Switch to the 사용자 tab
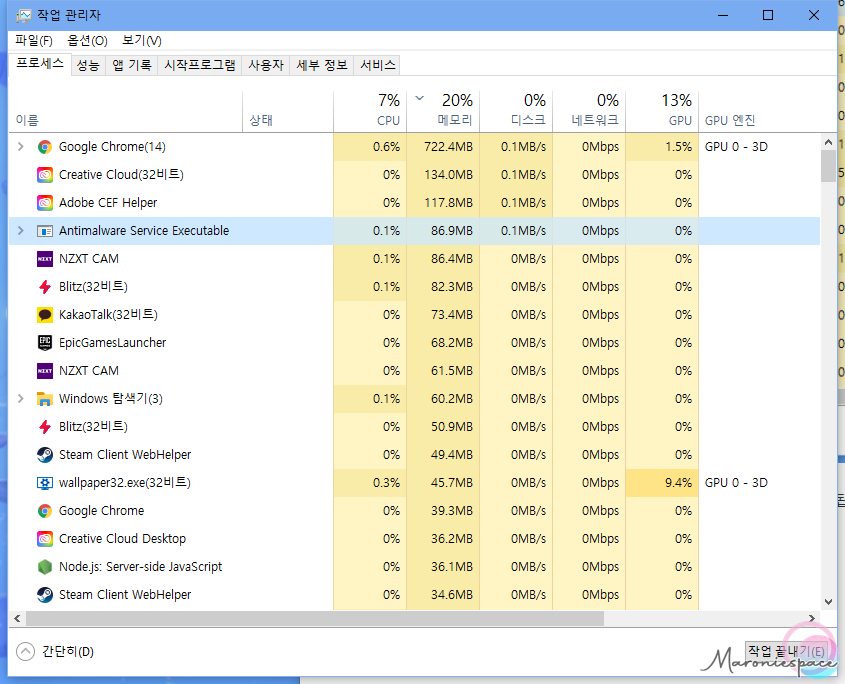This screenshot has width=845, height=684. (266, 65)
